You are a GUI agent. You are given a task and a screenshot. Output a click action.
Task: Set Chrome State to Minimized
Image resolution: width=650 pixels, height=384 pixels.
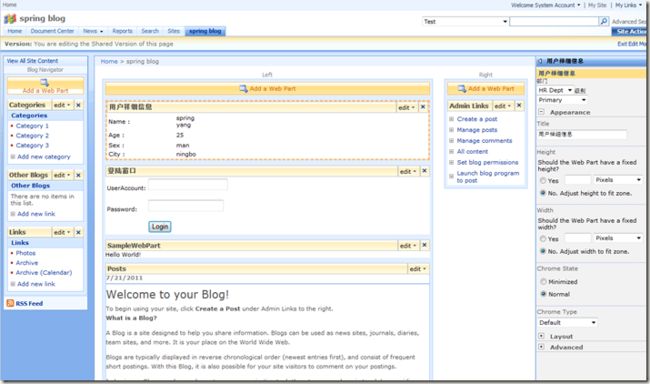(x=543, y=282)
